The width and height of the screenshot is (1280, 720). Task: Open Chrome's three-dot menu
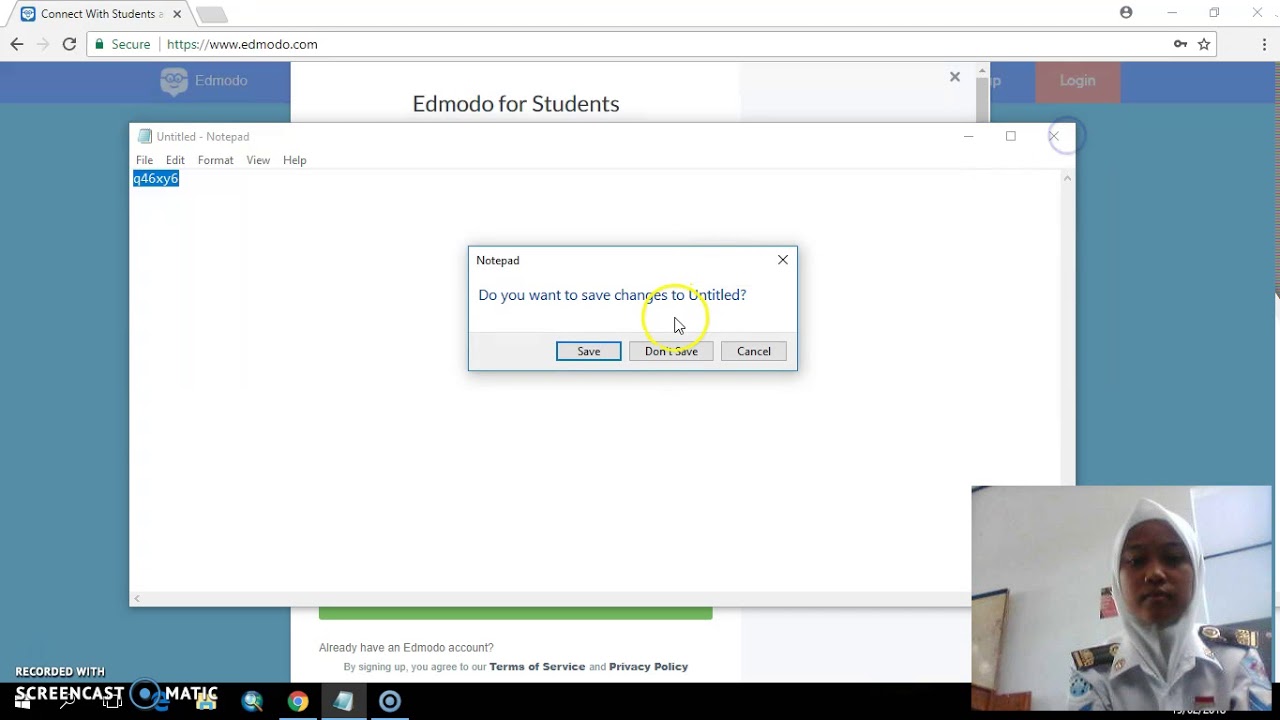[x=1265, y=44]
